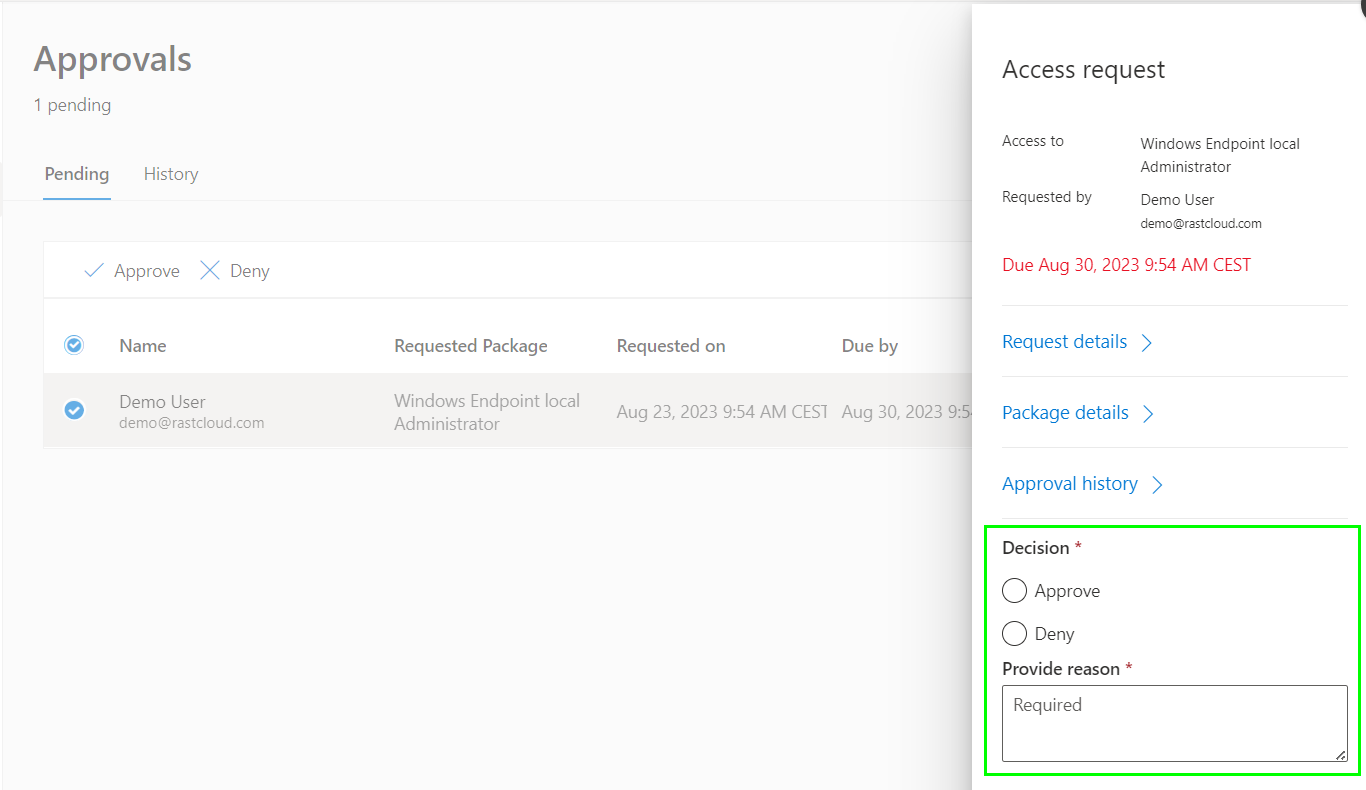The image size is (1366, 790).
Task: Click the Deny X icon in toolbar
Action: click(x=210, y=271)
